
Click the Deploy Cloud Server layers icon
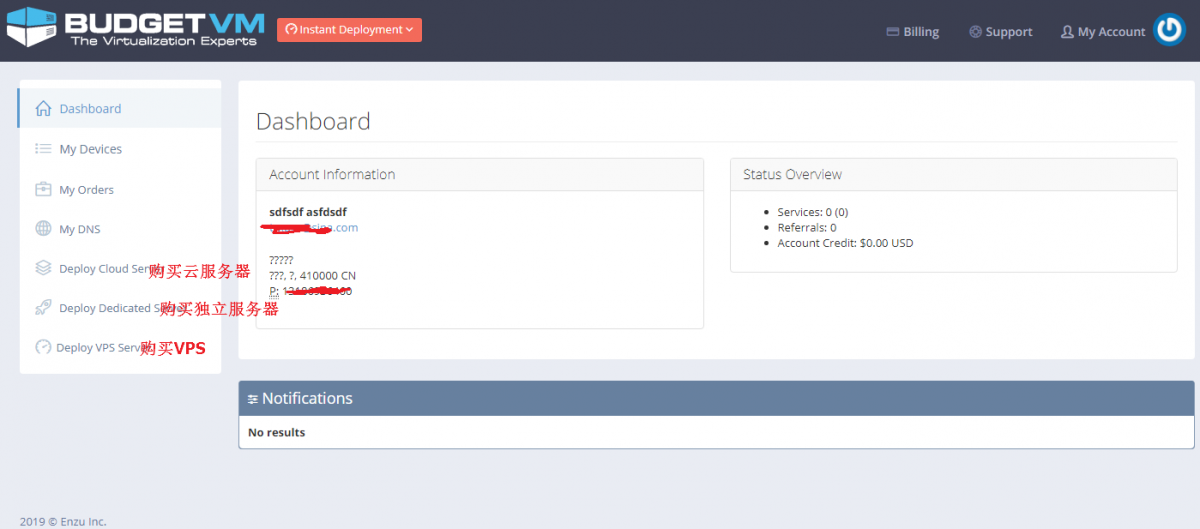(x=43, y=268)
